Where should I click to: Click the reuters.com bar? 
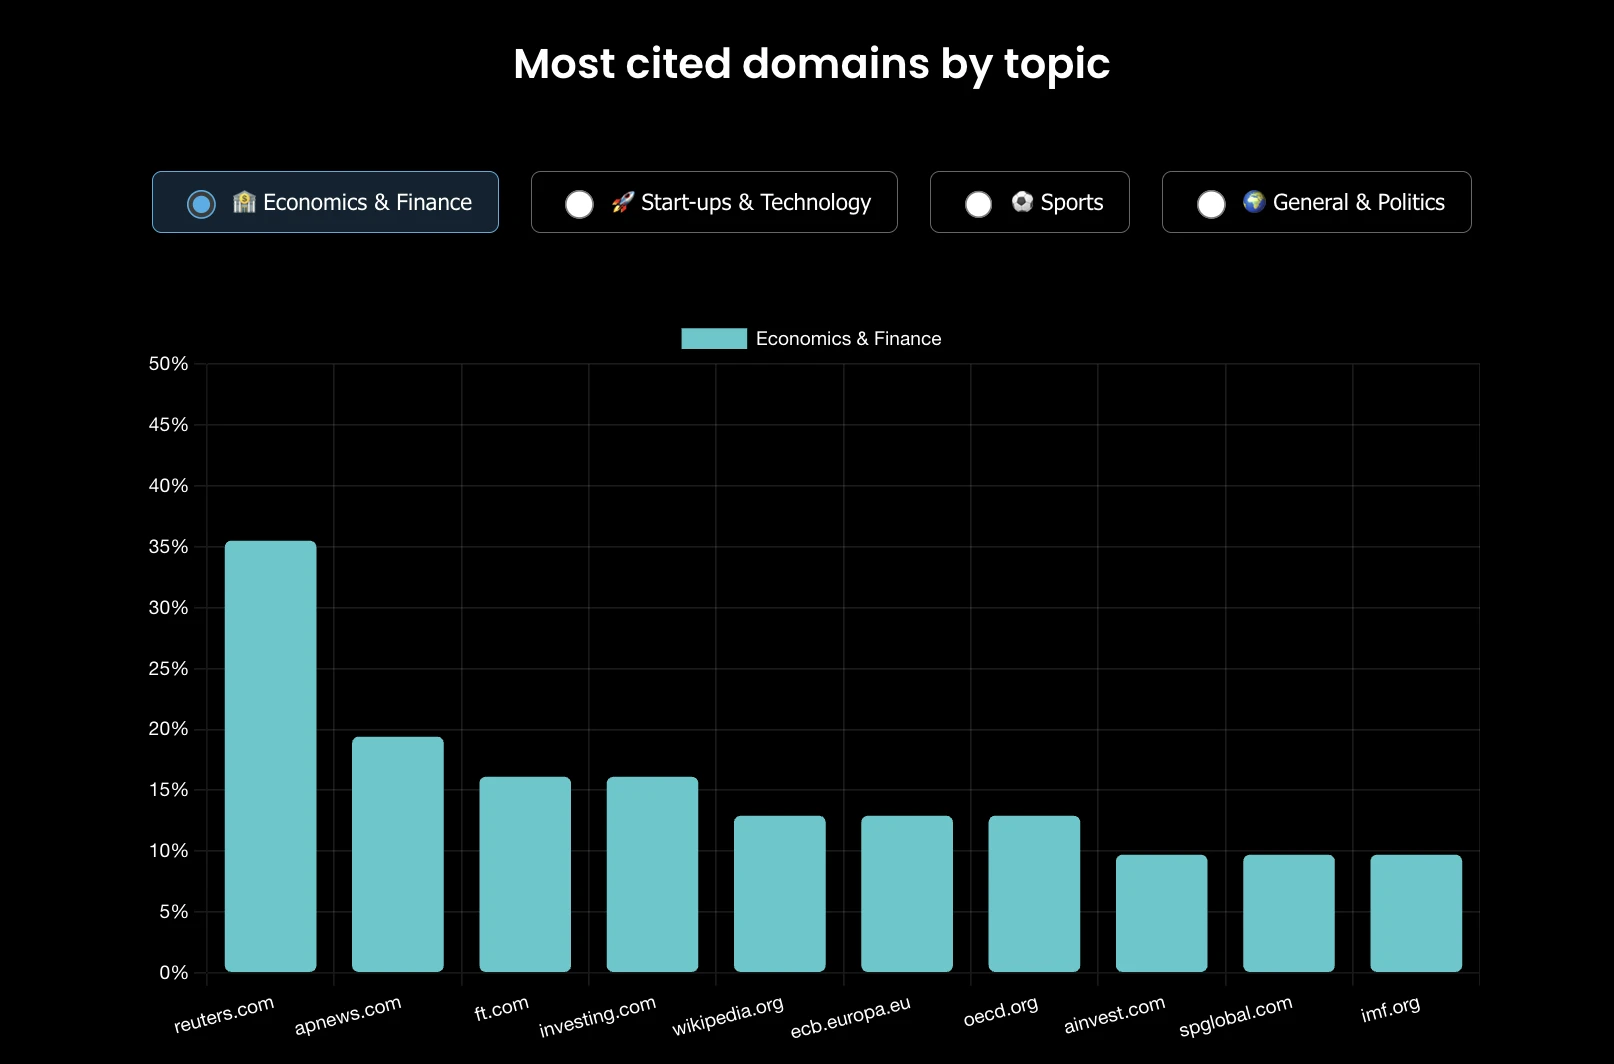pos(270,756)
